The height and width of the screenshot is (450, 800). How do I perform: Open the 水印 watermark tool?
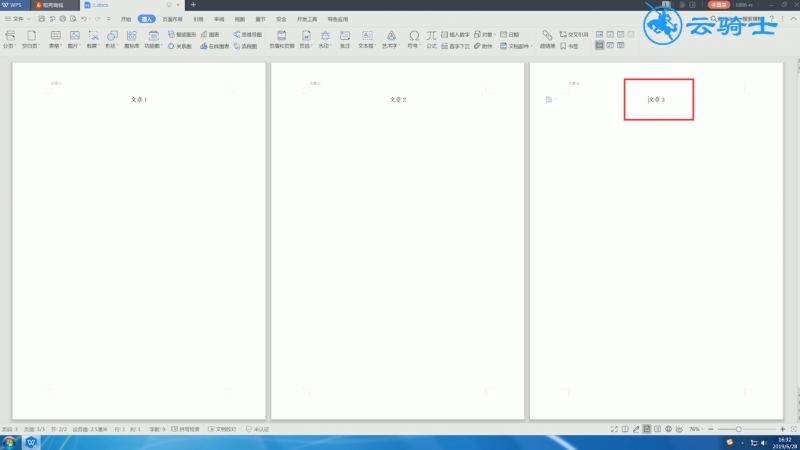325,39
